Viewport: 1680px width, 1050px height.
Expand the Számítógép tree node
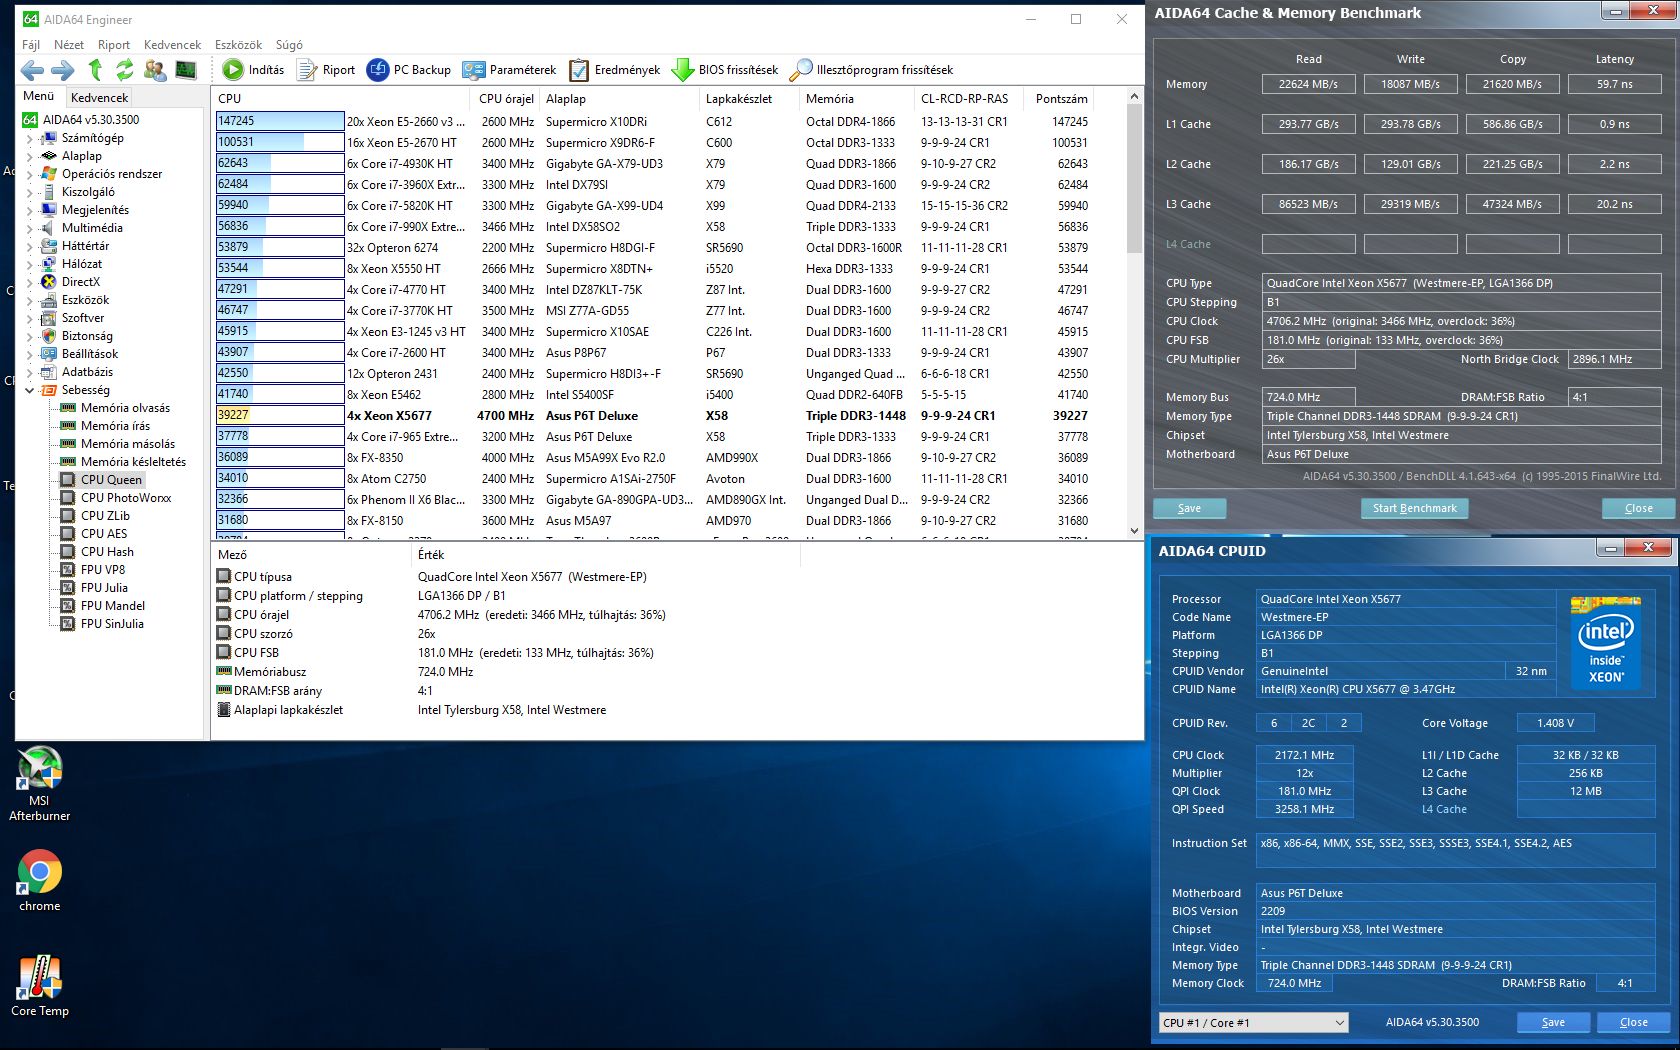click(x=29, y=138)
